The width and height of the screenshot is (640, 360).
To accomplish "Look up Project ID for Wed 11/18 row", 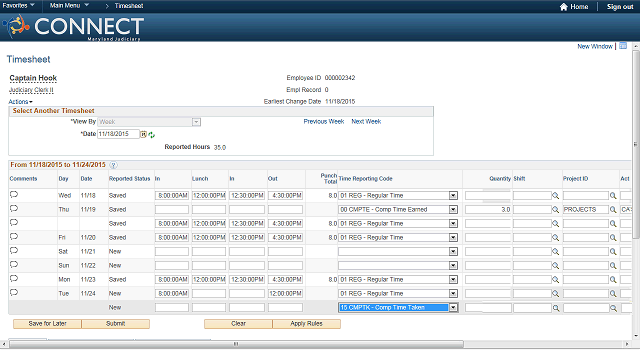I will click(x=613, y=196).
